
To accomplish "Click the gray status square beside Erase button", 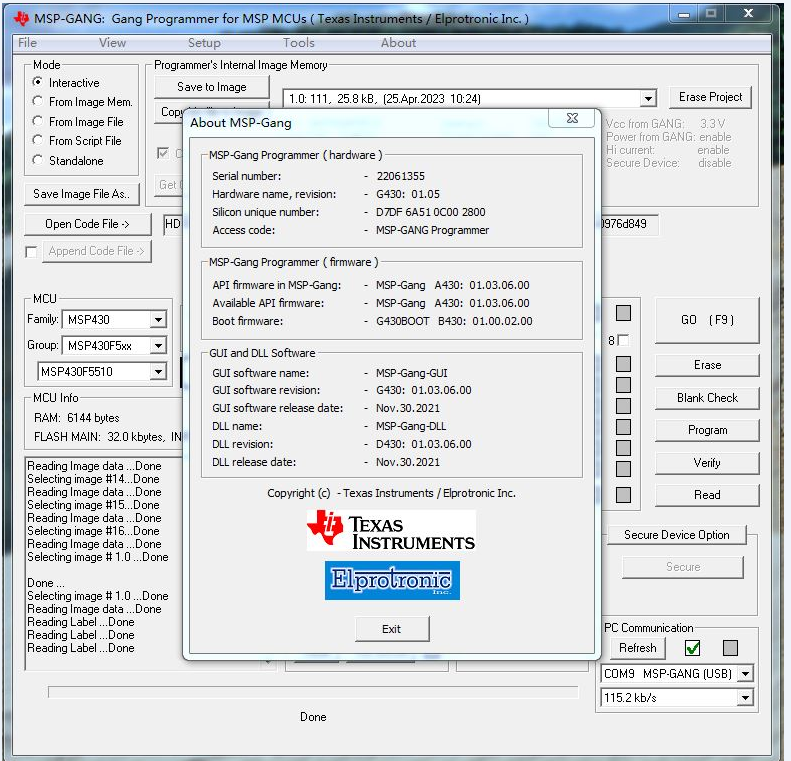I will tap(624, 364).
